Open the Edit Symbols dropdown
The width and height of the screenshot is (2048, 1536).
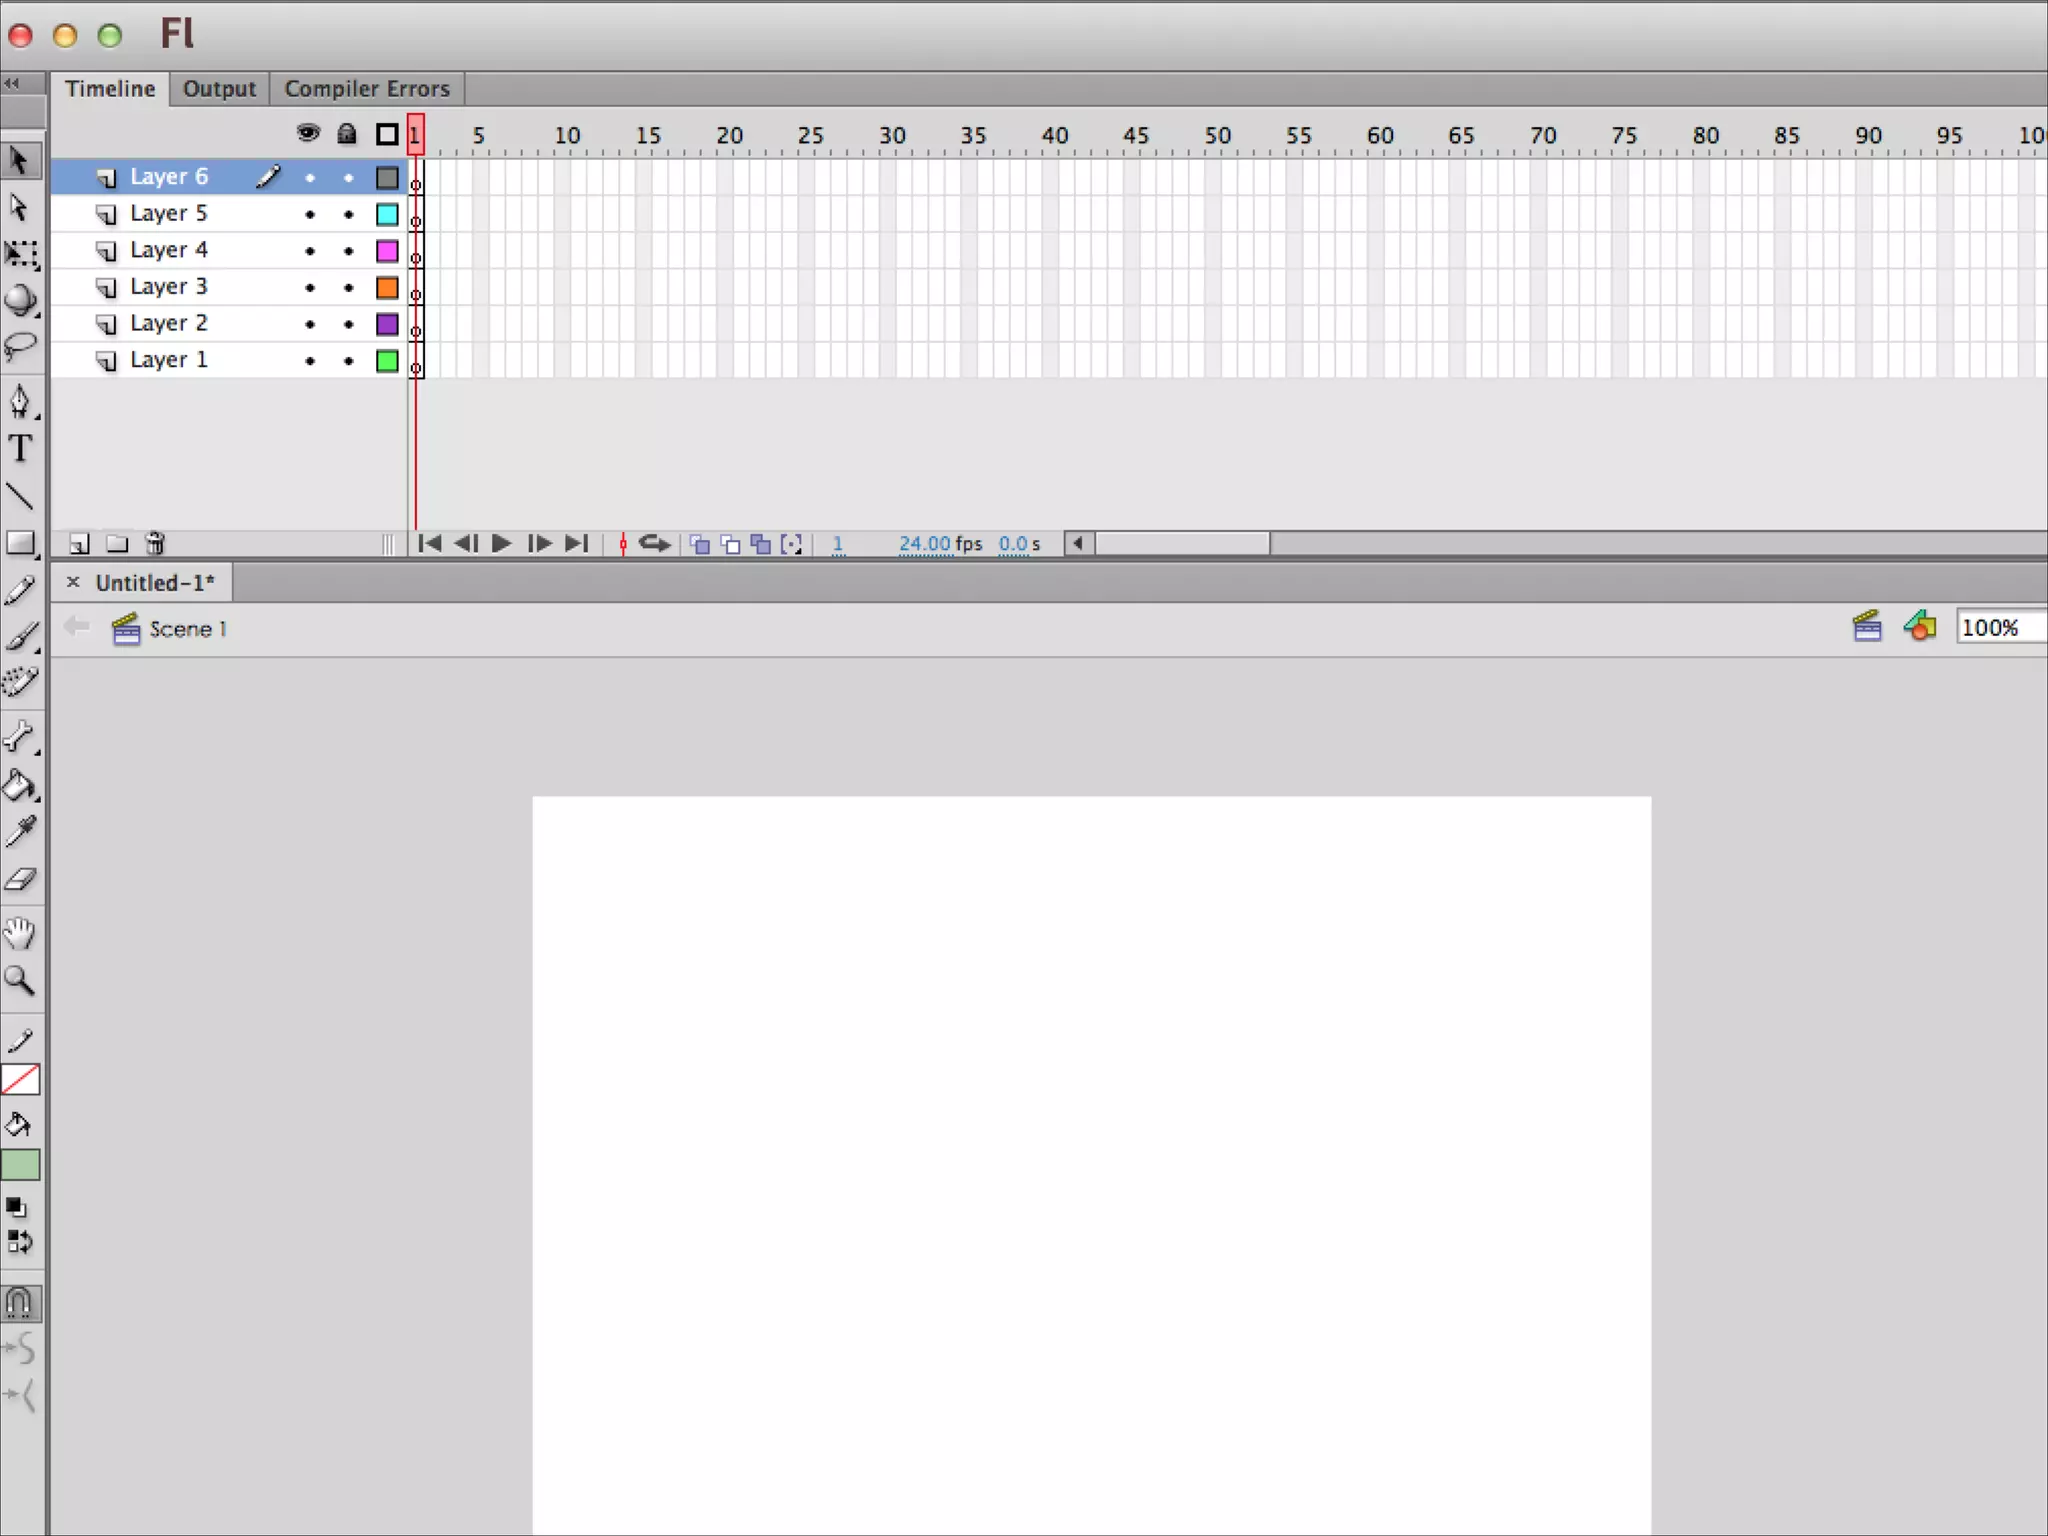coord(1919,627)
